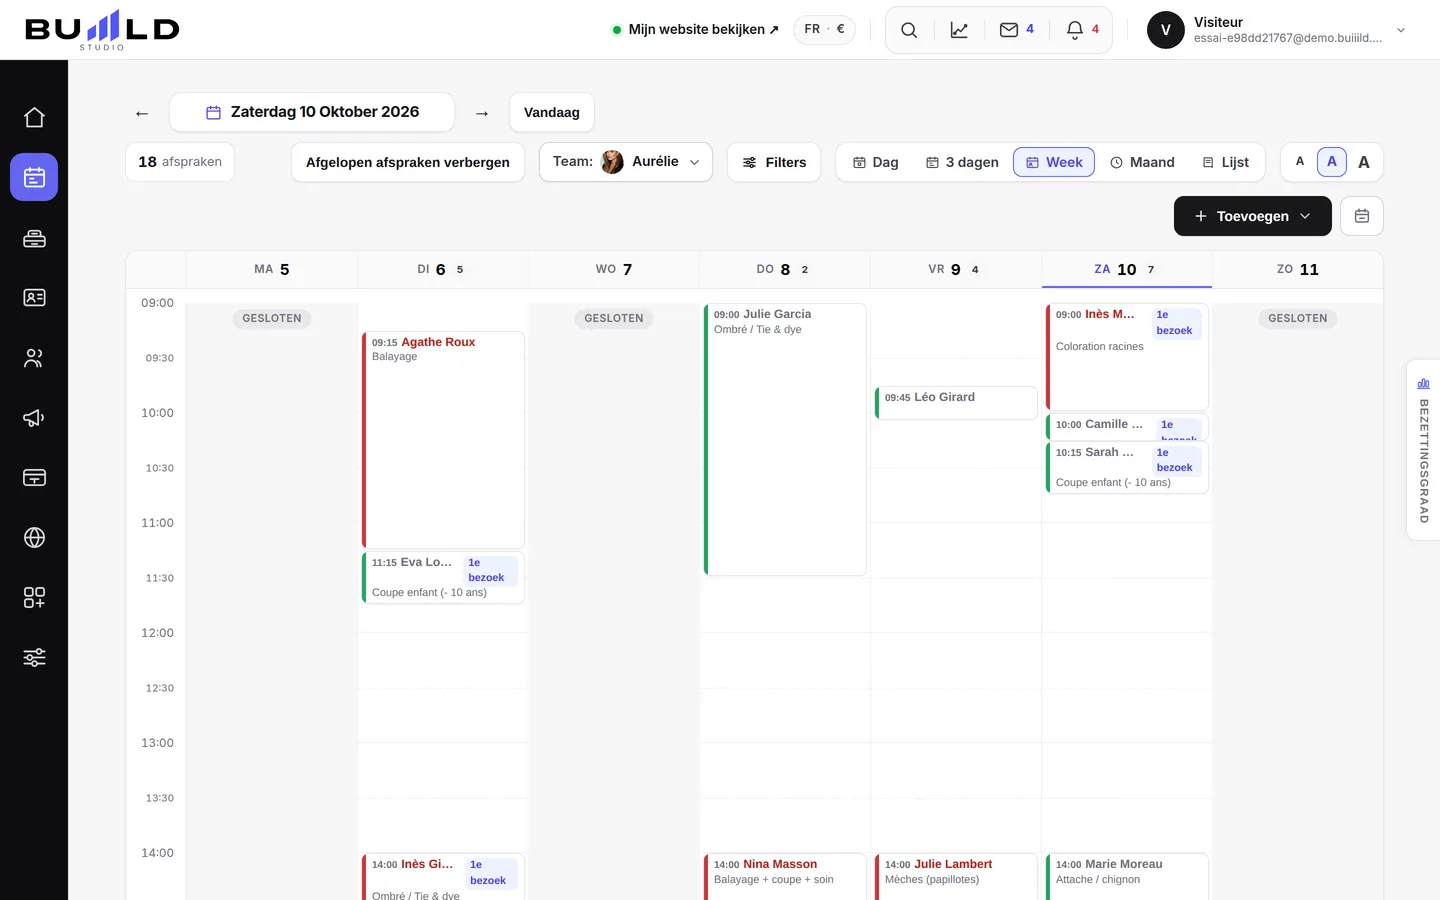This screenshot has width=1440, height=900.
Task: Open the home icon in the sidebar
Action: tap(34, 117)
